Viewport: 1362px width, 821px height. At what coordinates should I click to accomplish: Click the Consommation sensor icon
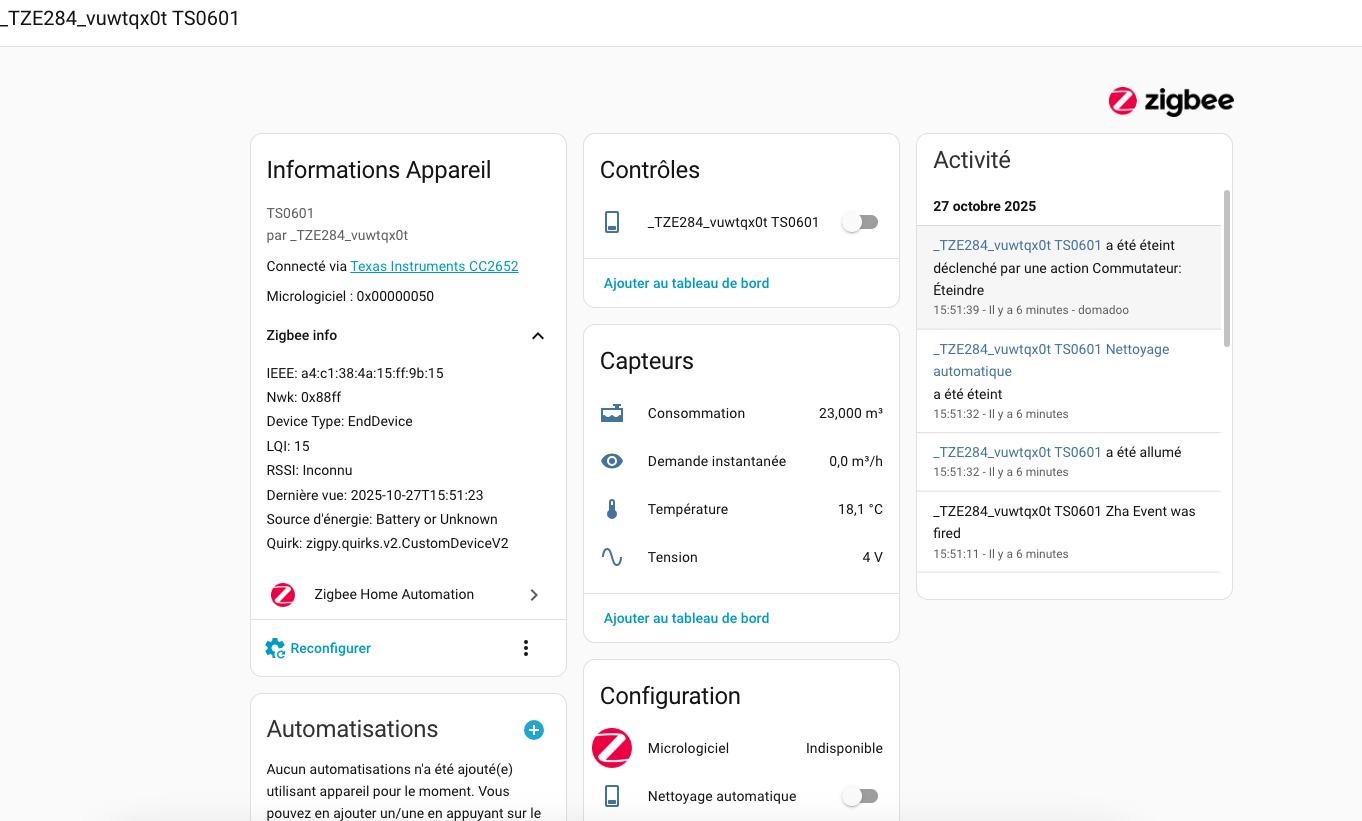click(x=612, y=413)
